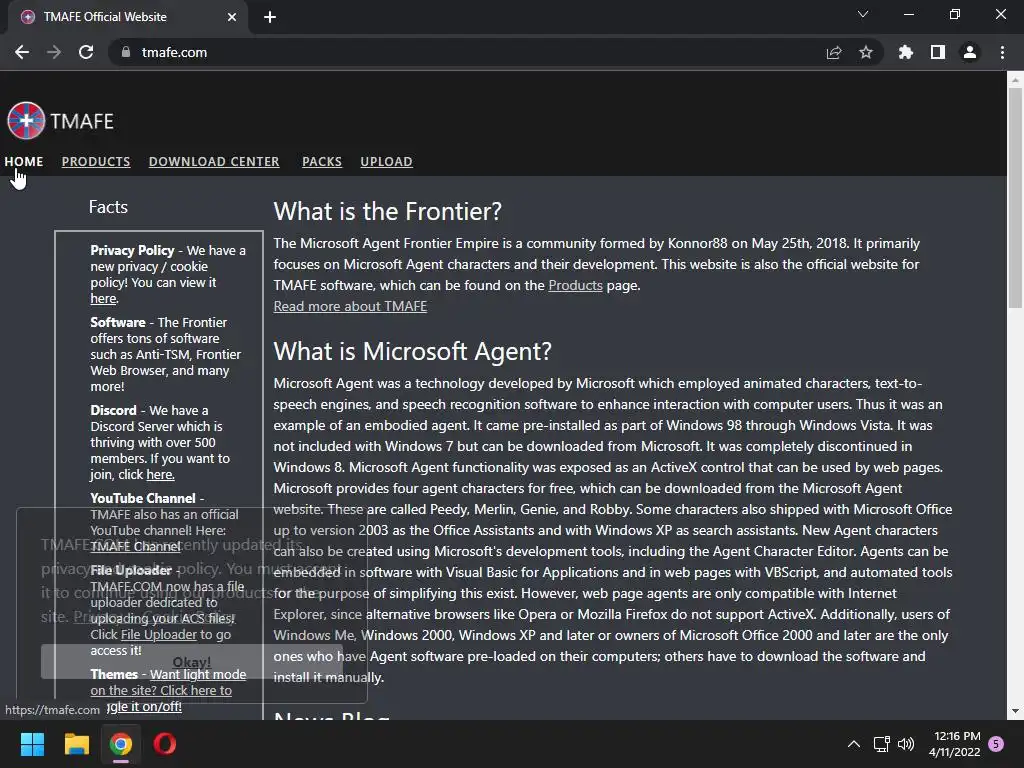
Task: Click the 'Facts' sidebar heading
Action: 108,207
